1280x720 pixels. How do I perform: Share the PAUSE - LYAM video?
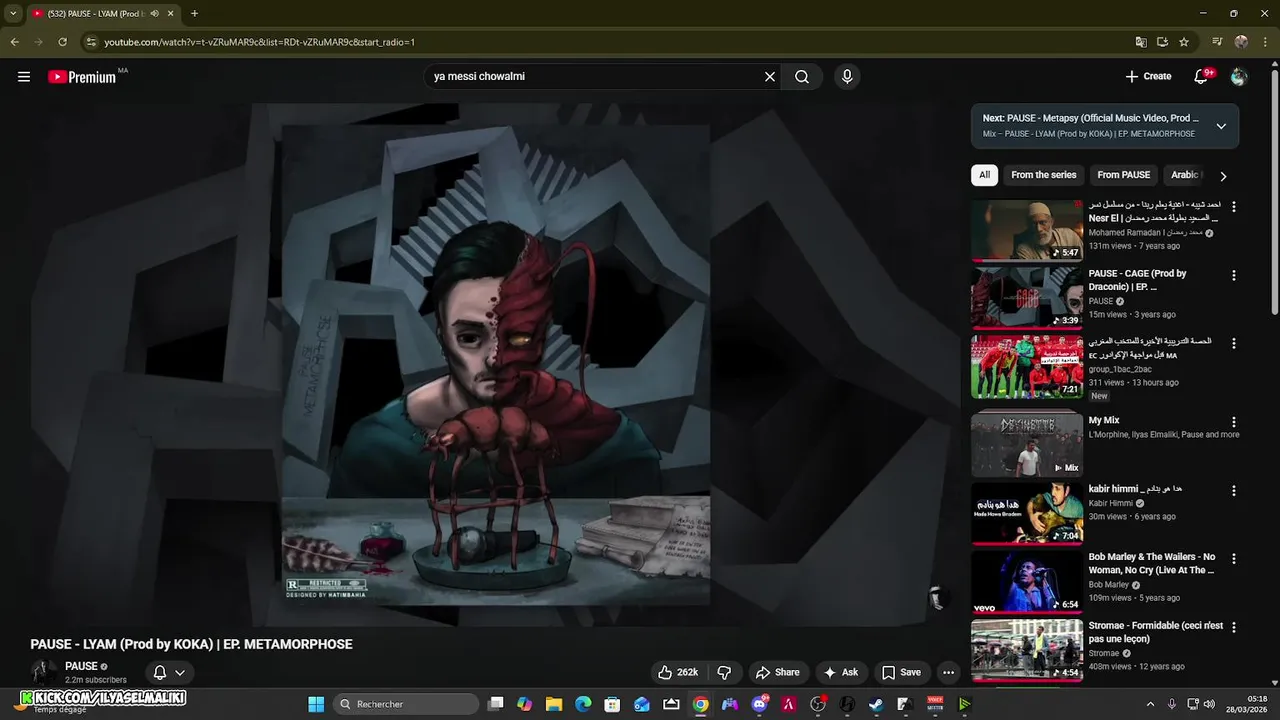pos(777,672)
